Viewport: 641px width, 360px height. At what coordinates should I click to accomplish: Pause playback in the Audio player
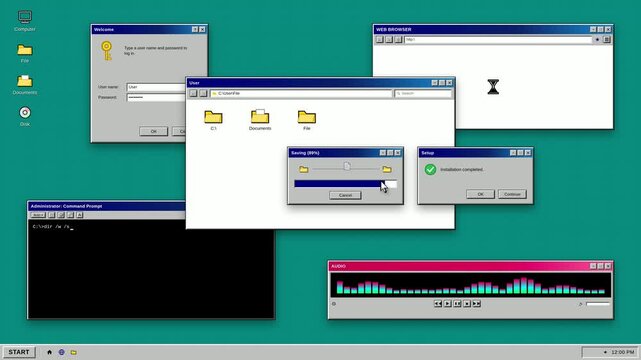(457, 304)
